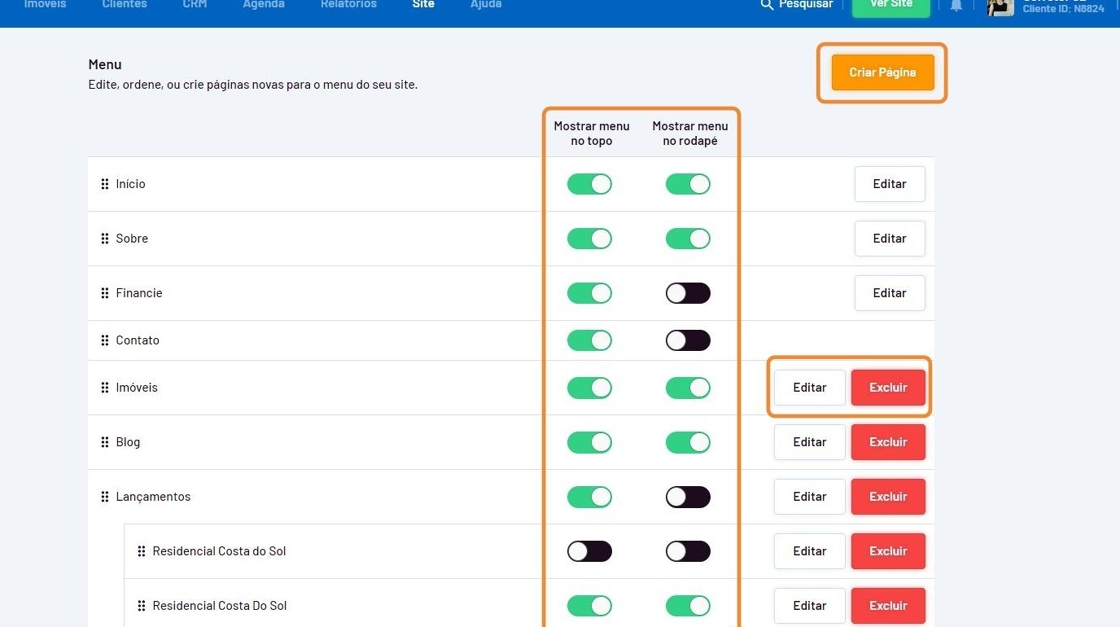The width and height of the screenshot is (1120, 627).
Task: Click the search magnifier icon
Action: pyautogui.click(x=767, y=5)
